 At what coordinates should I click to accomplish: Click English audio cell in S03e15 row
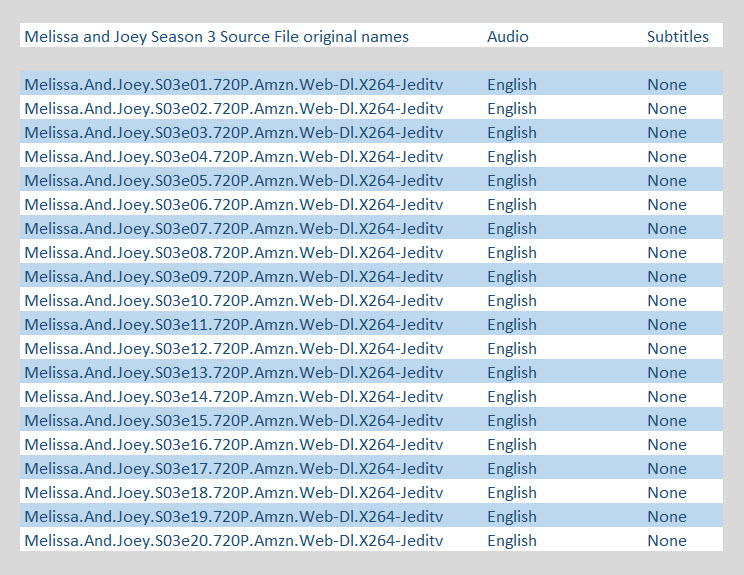(512, 421)
